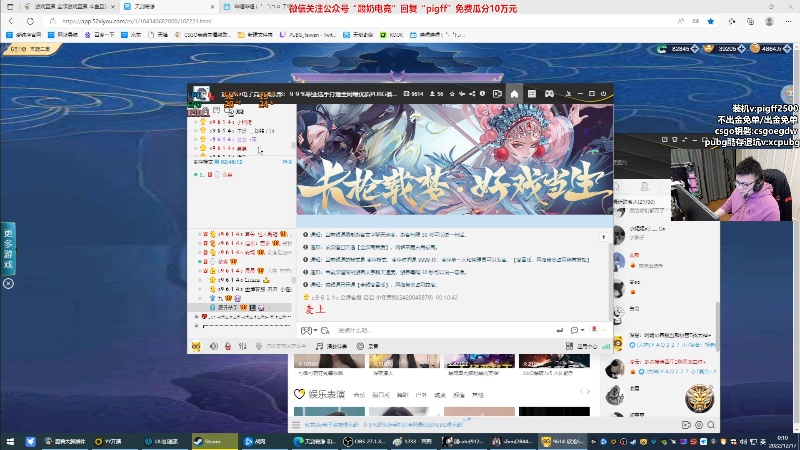Image resolution: width=800 pixels, height=450 pixels.
Task: Click the clock in system tray
Action: pyautogui.click(x=783, y=441)
